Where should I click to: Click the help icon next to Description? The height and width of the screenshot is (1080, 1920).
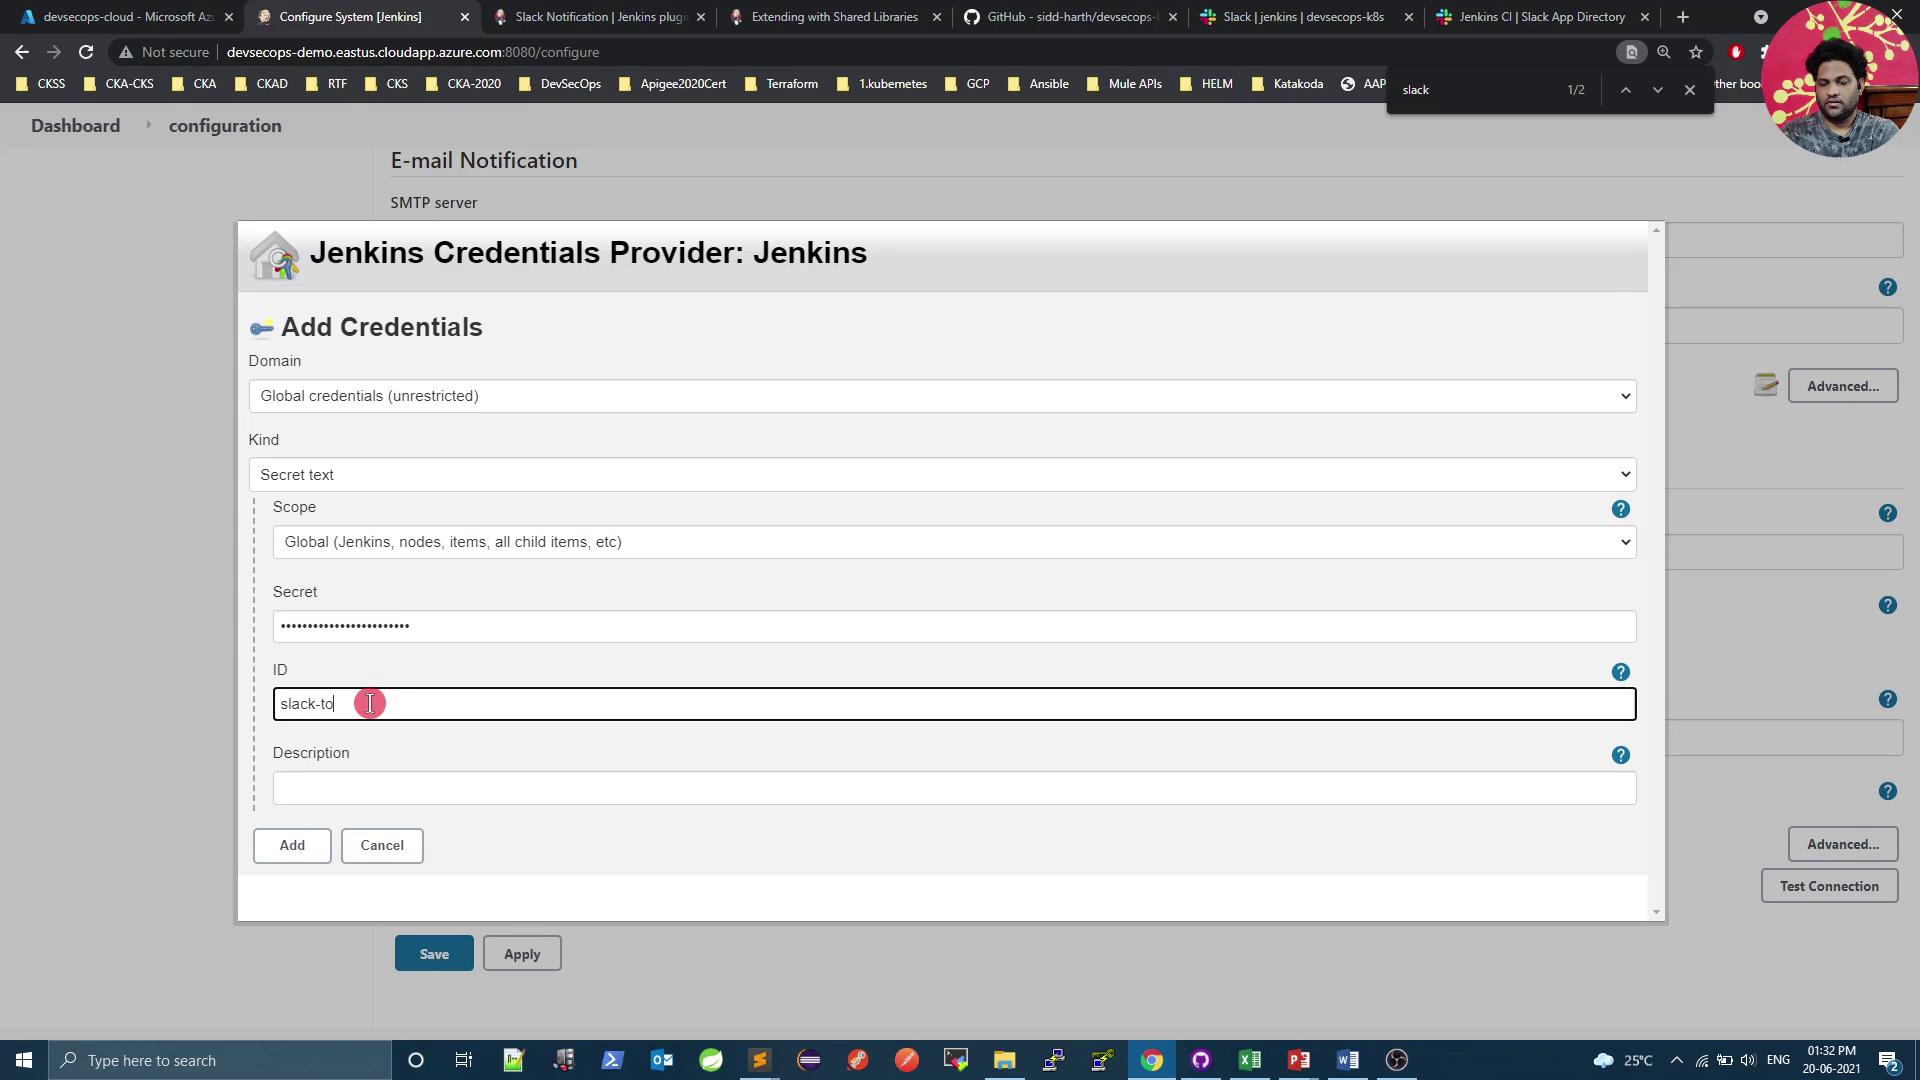[1620, 756]
